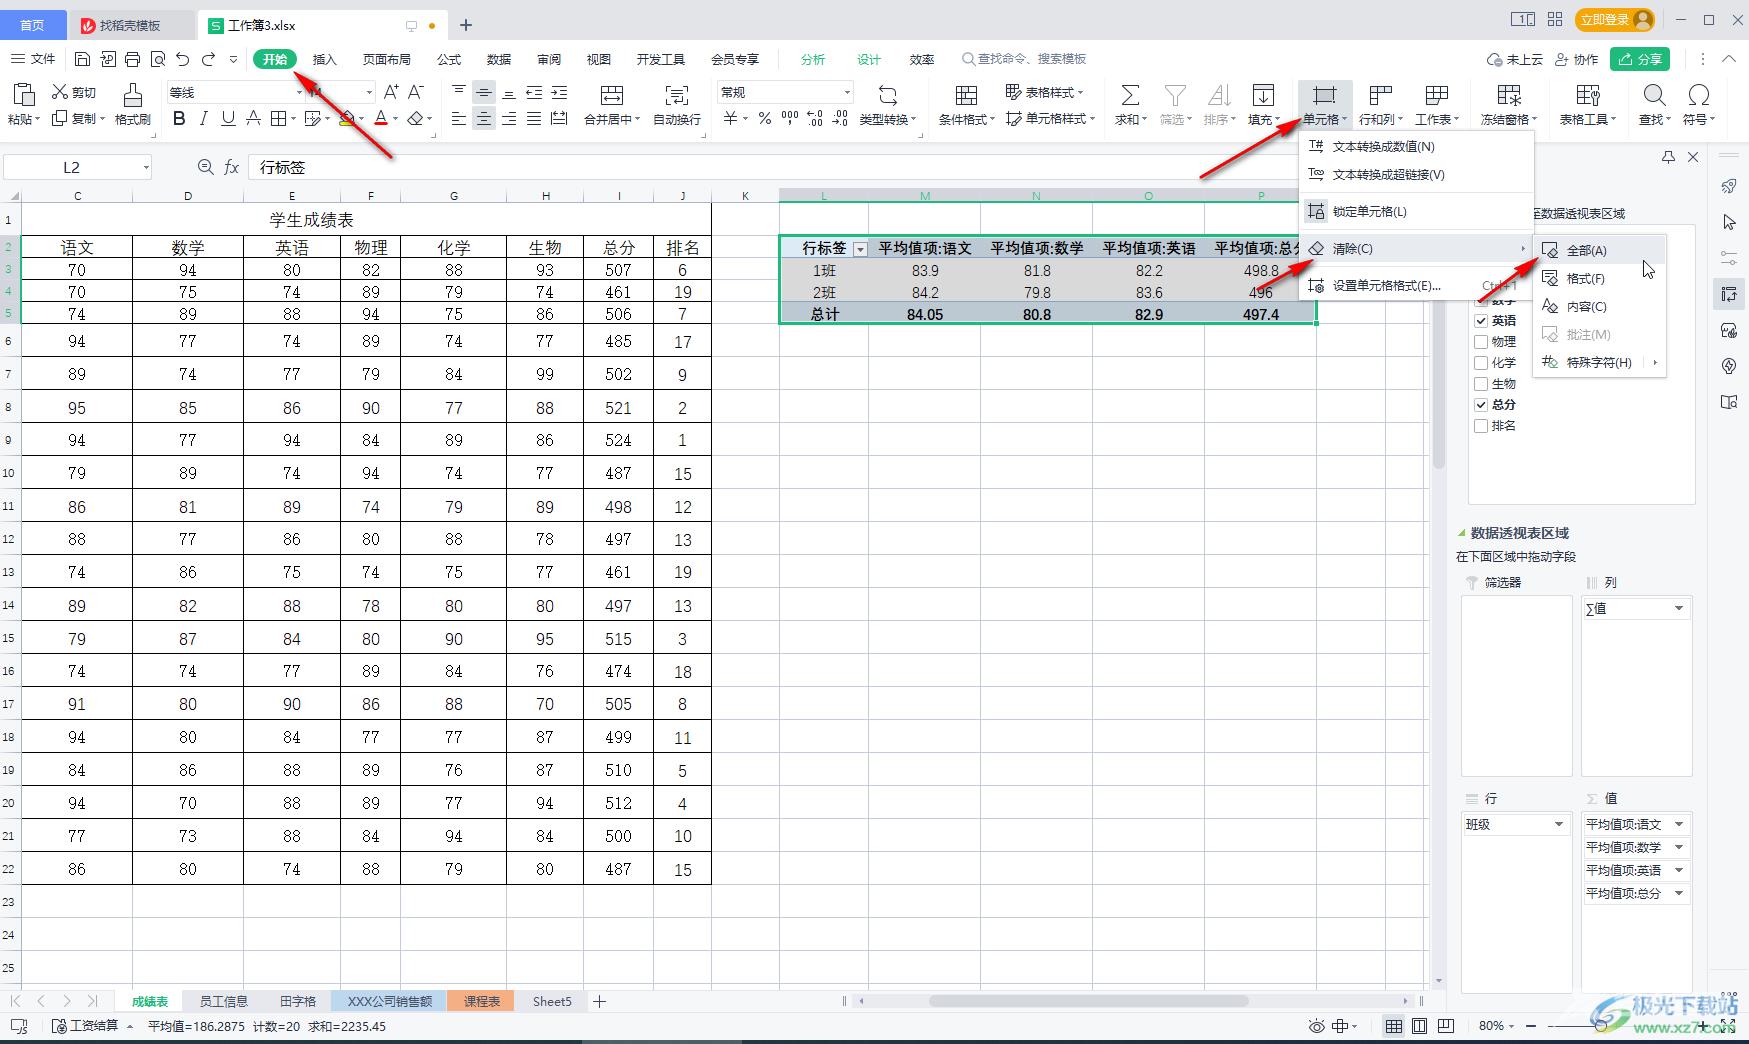The image size is (1749, 1044).
Task: Check the 化学 field checkbox
Action: click(x=1481, y=363)
